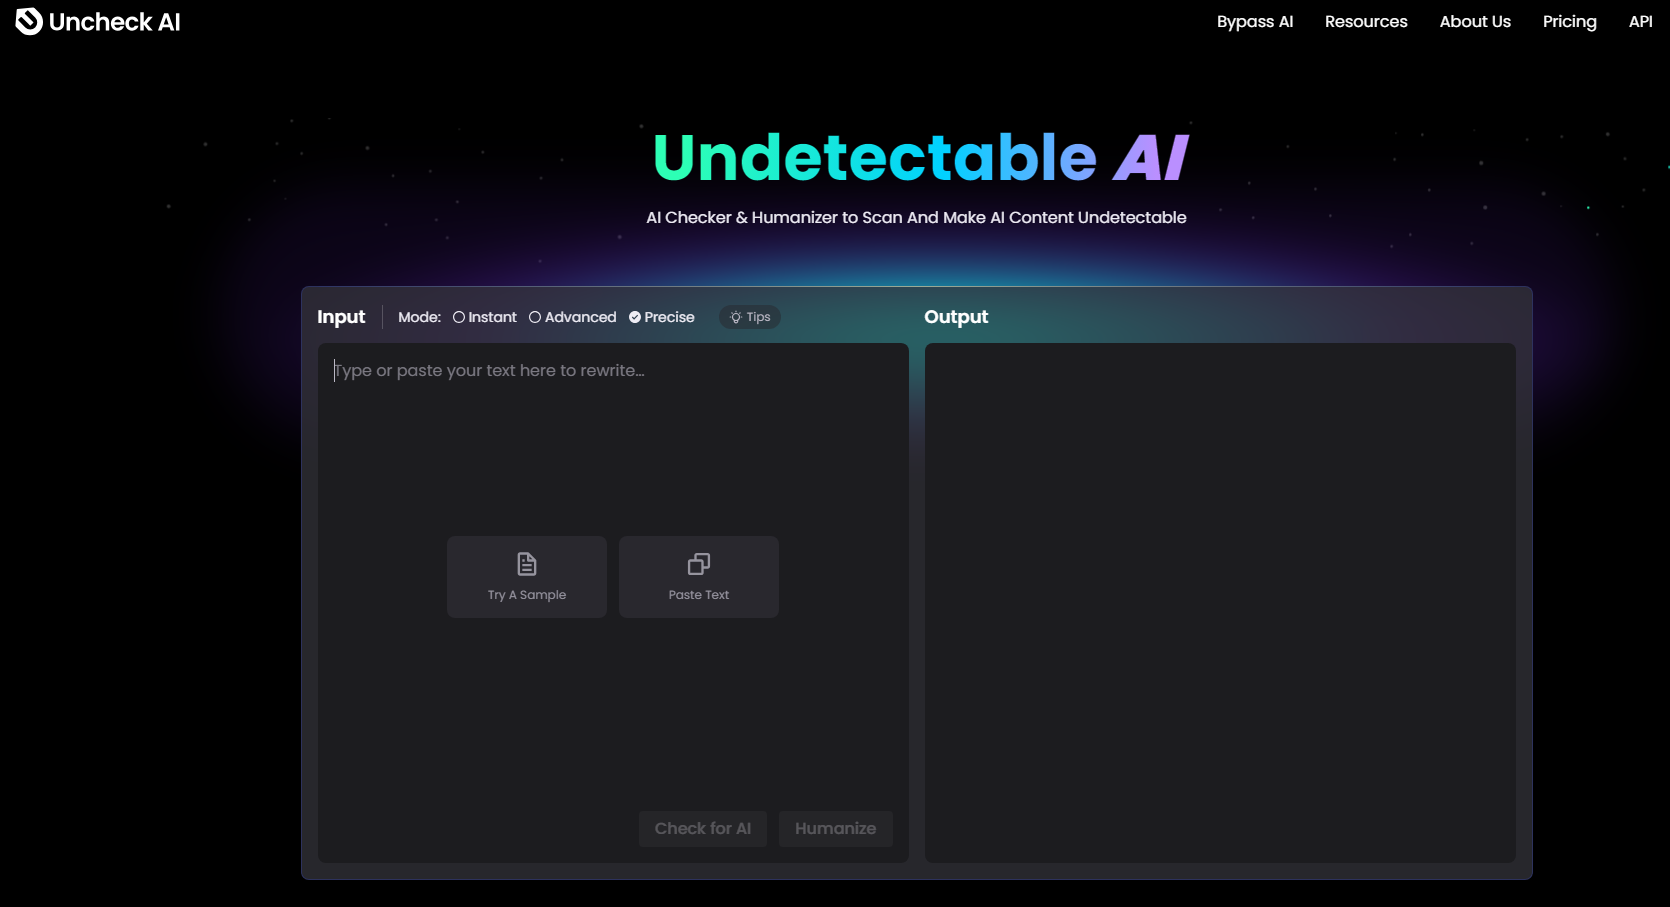
Task: Open the About Us menu
Action: [1475, 22]
